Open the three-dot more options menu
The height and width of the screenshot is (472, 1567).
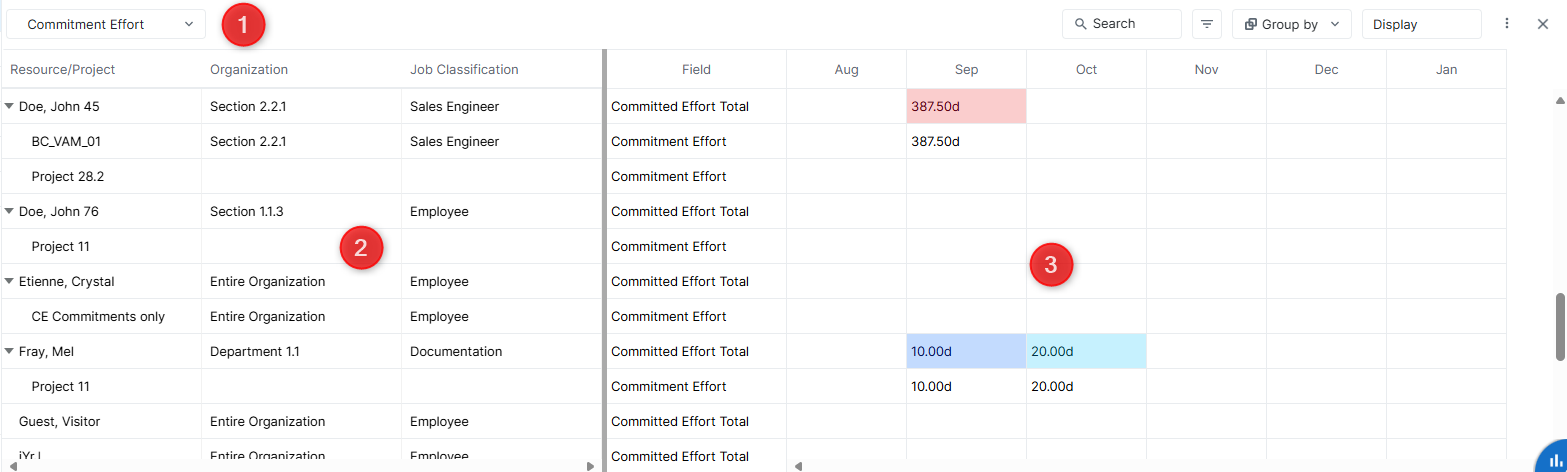click(1507, 24)
